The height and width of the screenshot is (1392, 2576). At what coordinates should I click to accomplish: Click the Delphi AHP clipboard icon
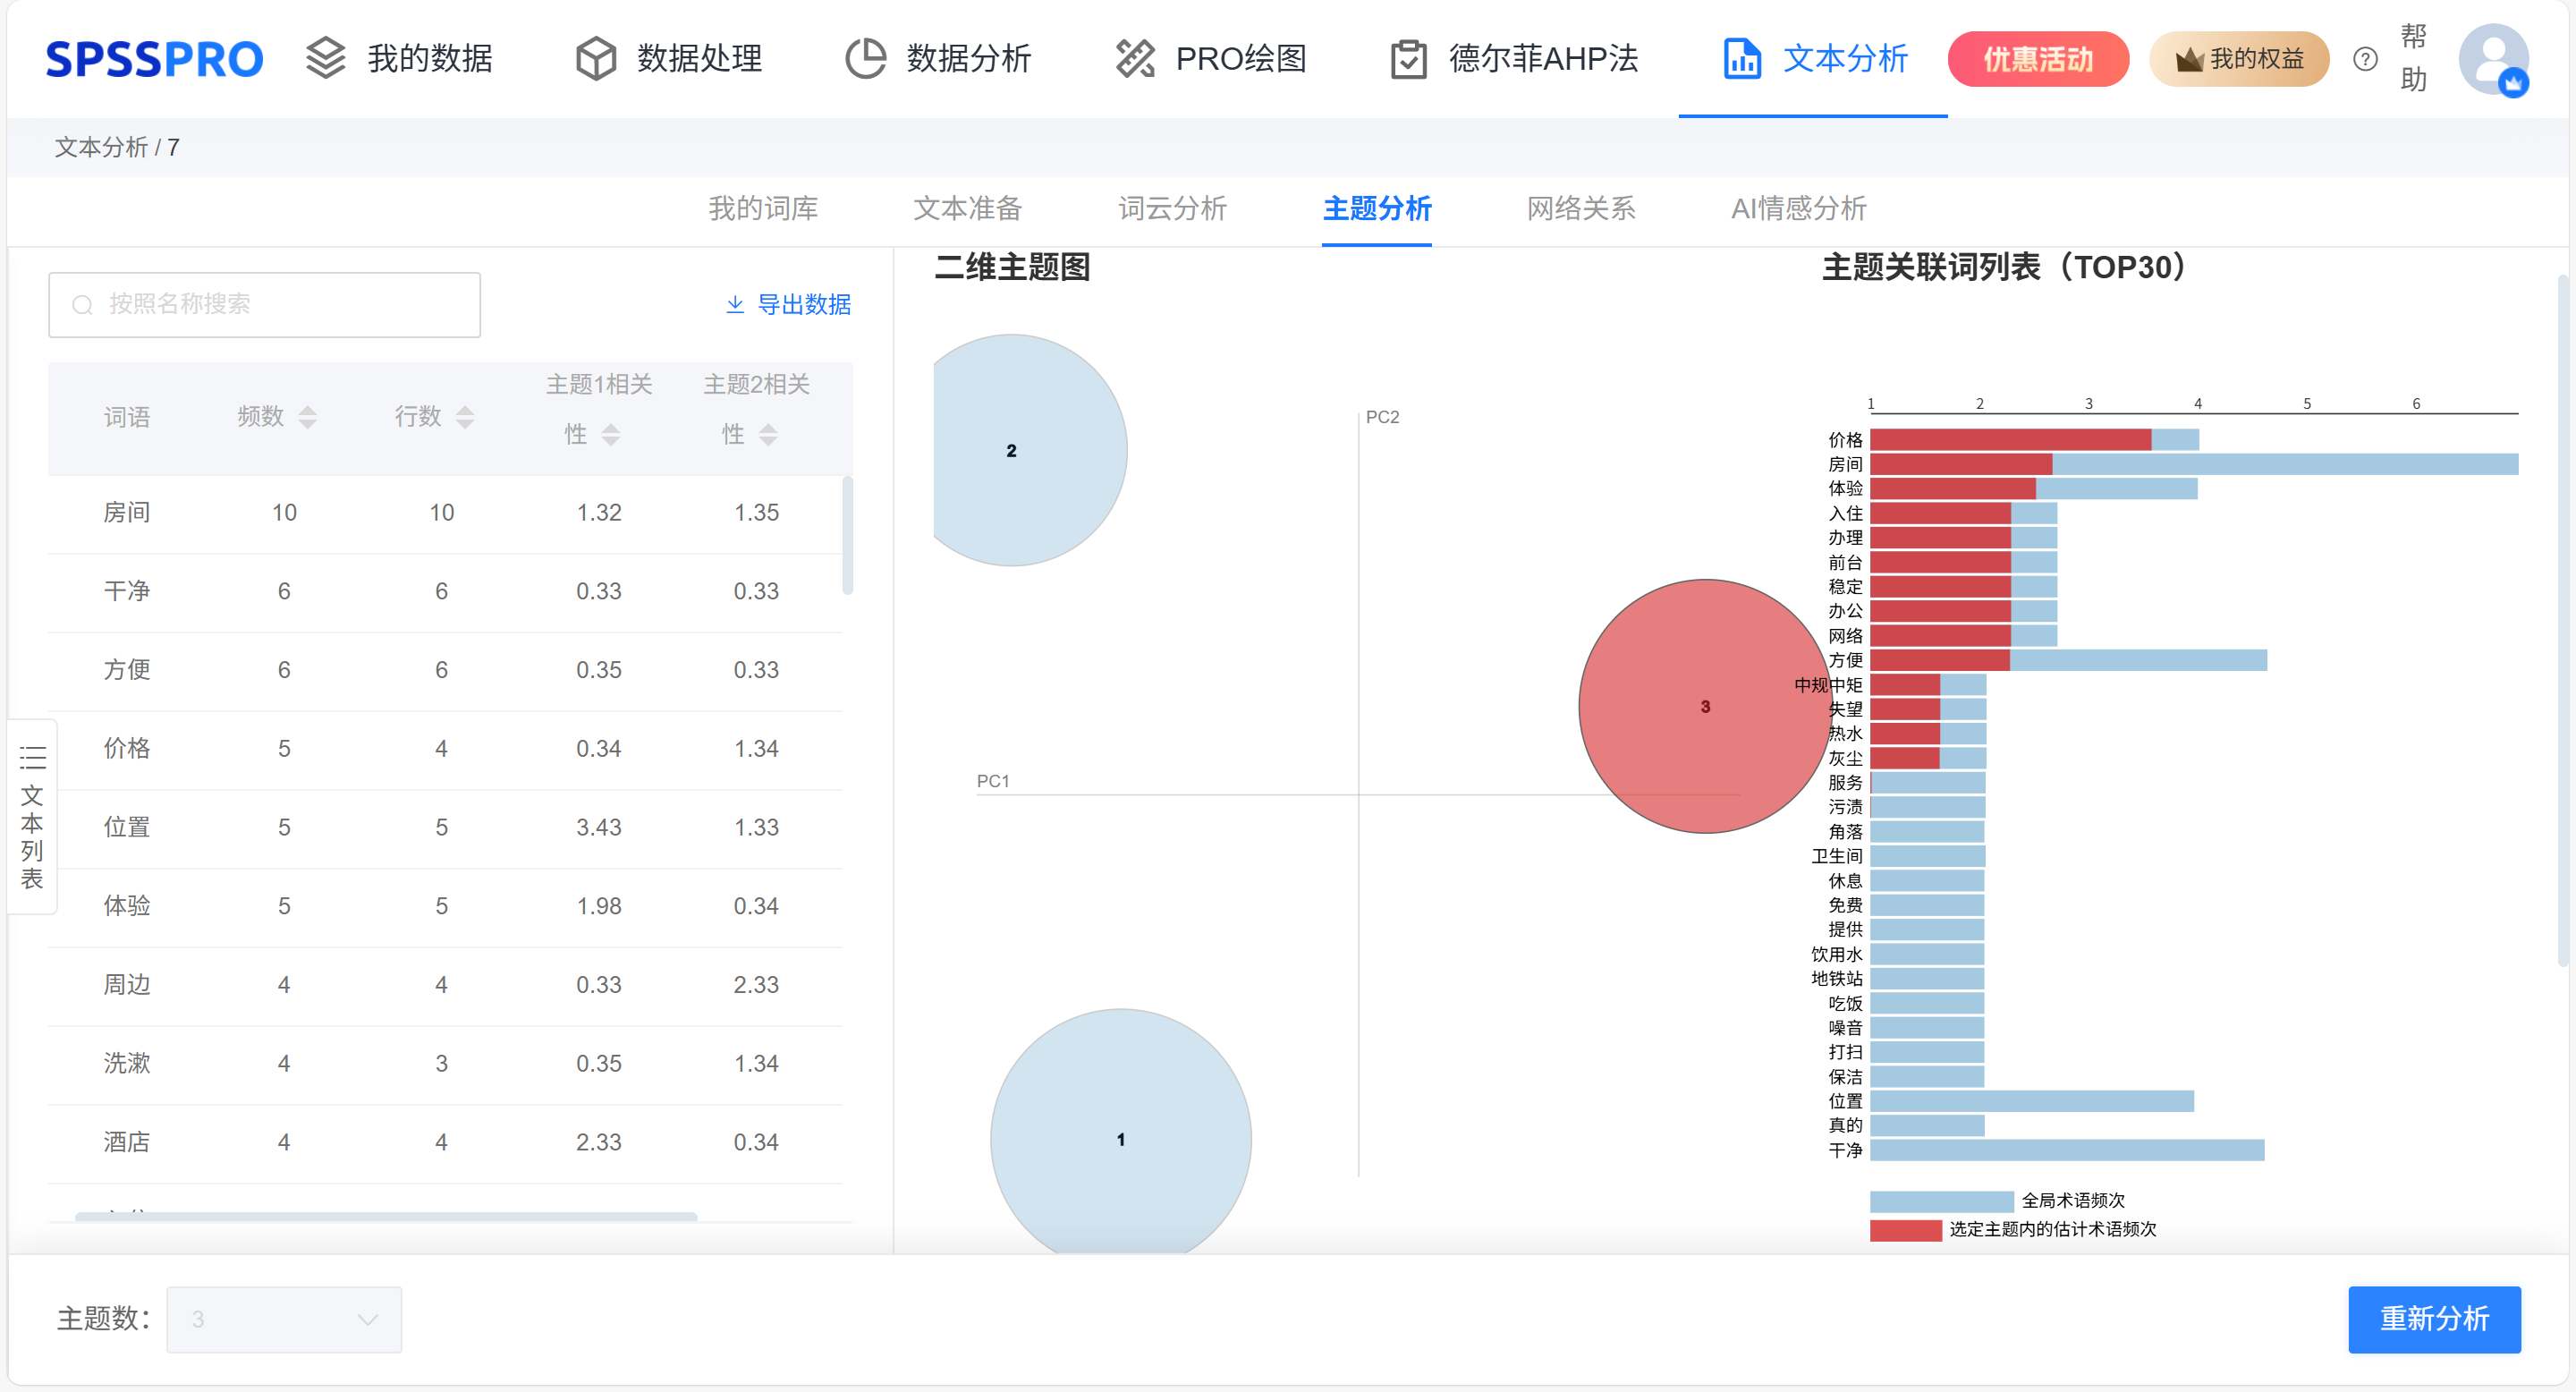click(1408, 59)
